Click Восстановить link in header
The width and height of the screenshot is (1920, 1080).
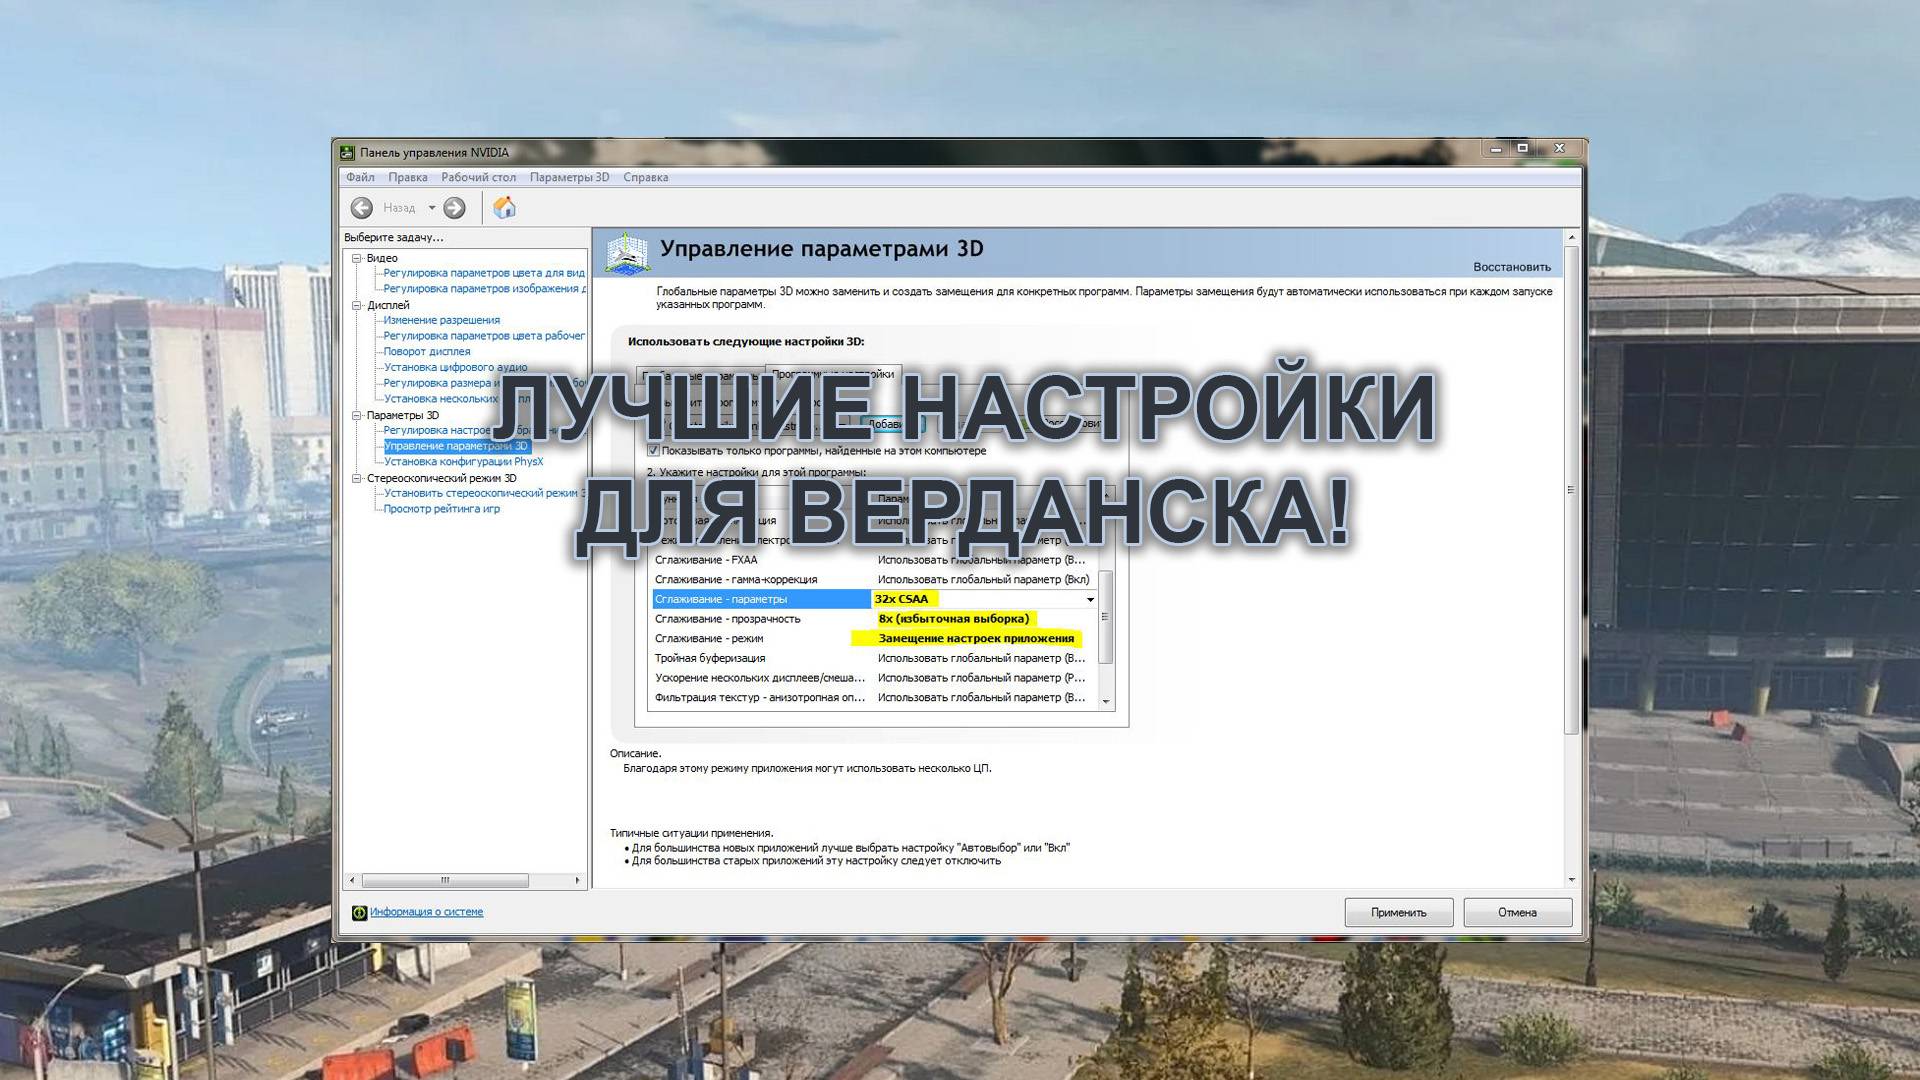pos(1511,267)
